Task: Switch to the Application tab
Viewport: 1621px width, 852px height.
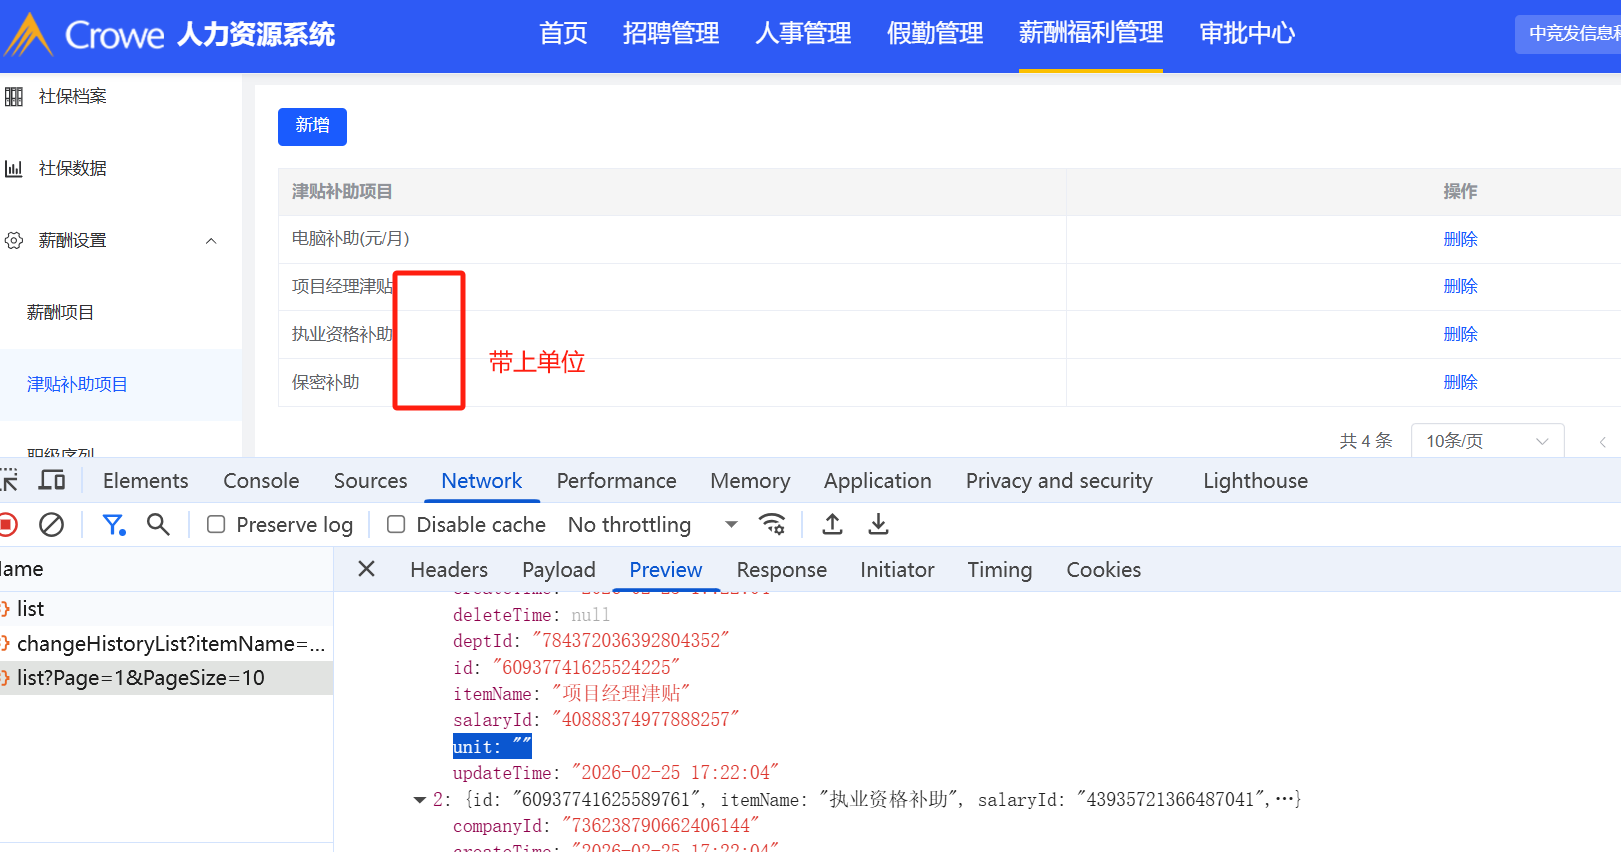Action: tap(878, 481)
